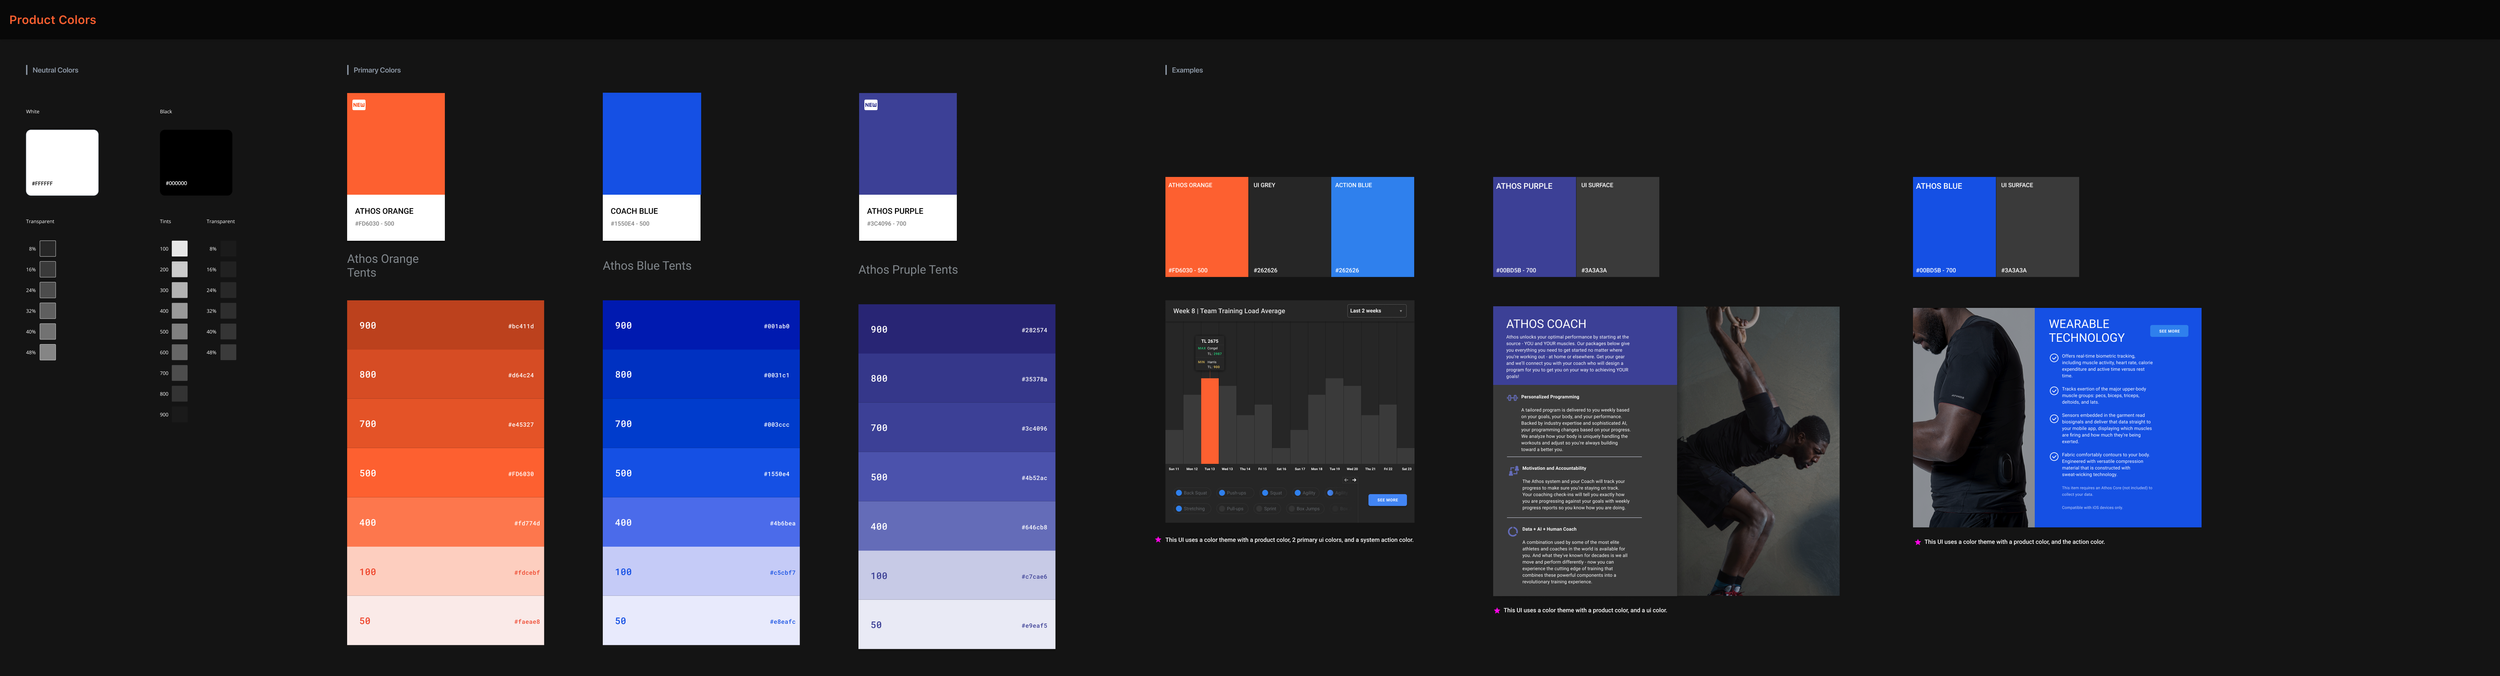Screen dimensions: 2500x676
Task: Select blue tint 900 #001ab0
Action: coord(701,325)
